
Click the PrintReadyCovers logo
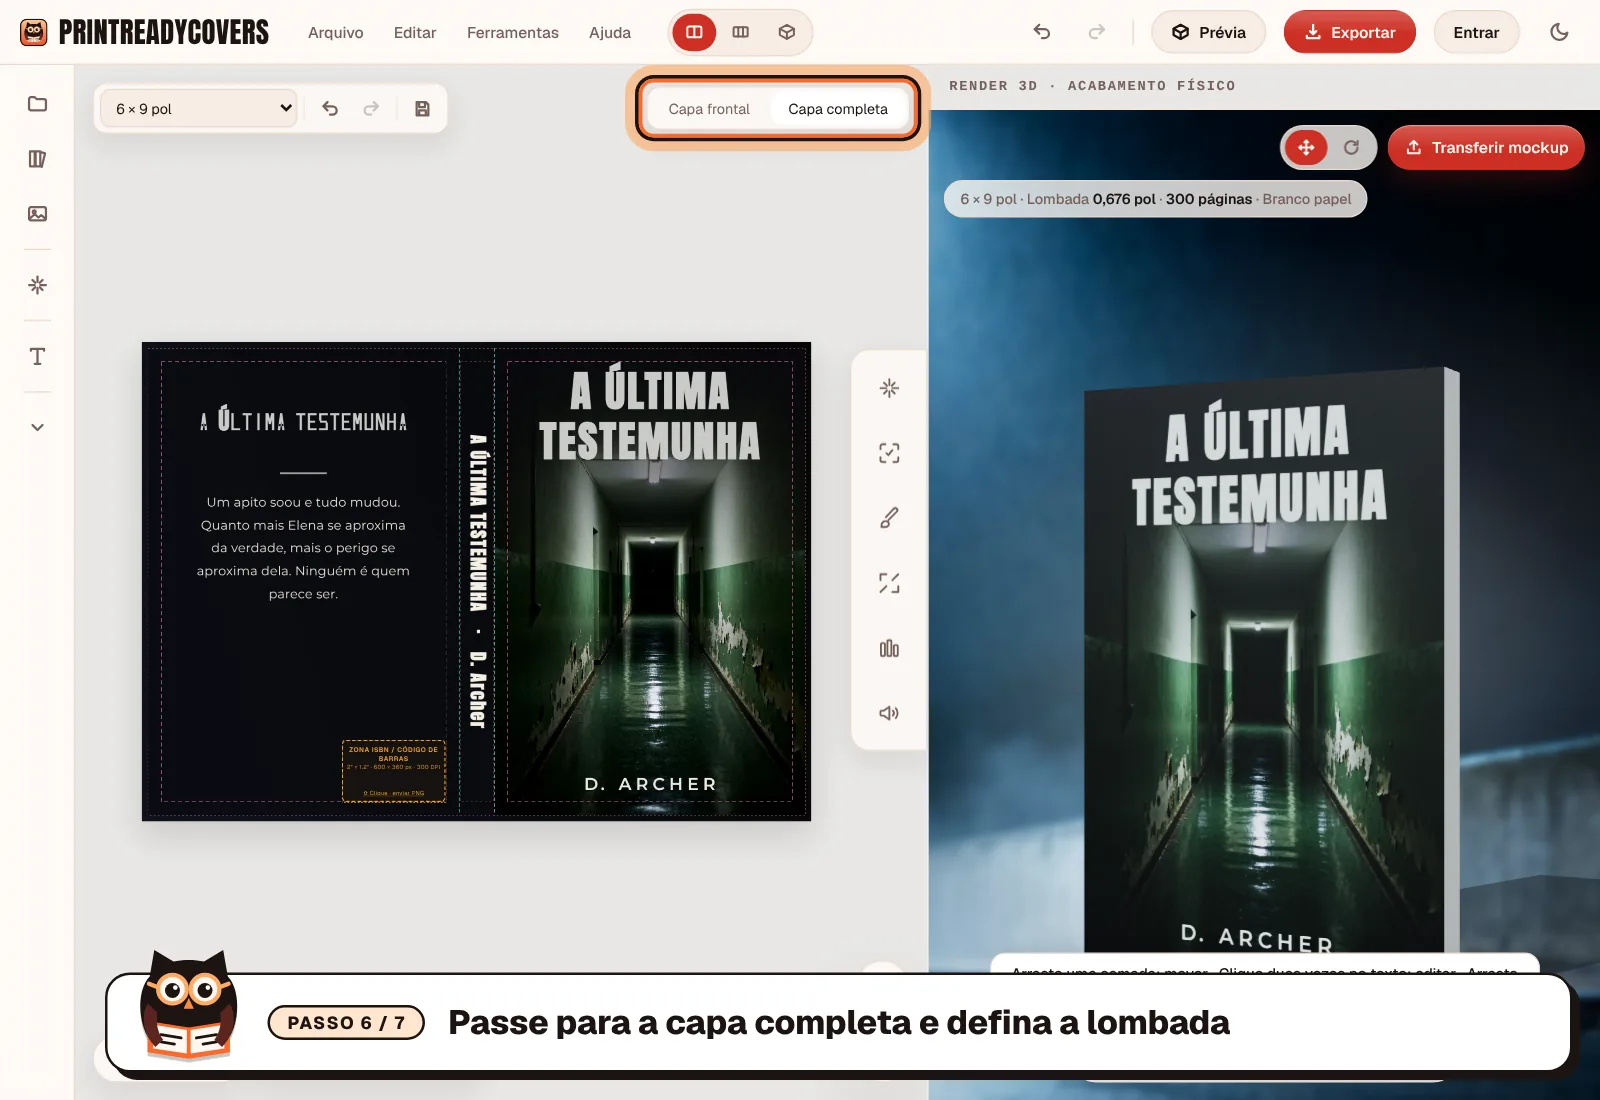[145, 32]
